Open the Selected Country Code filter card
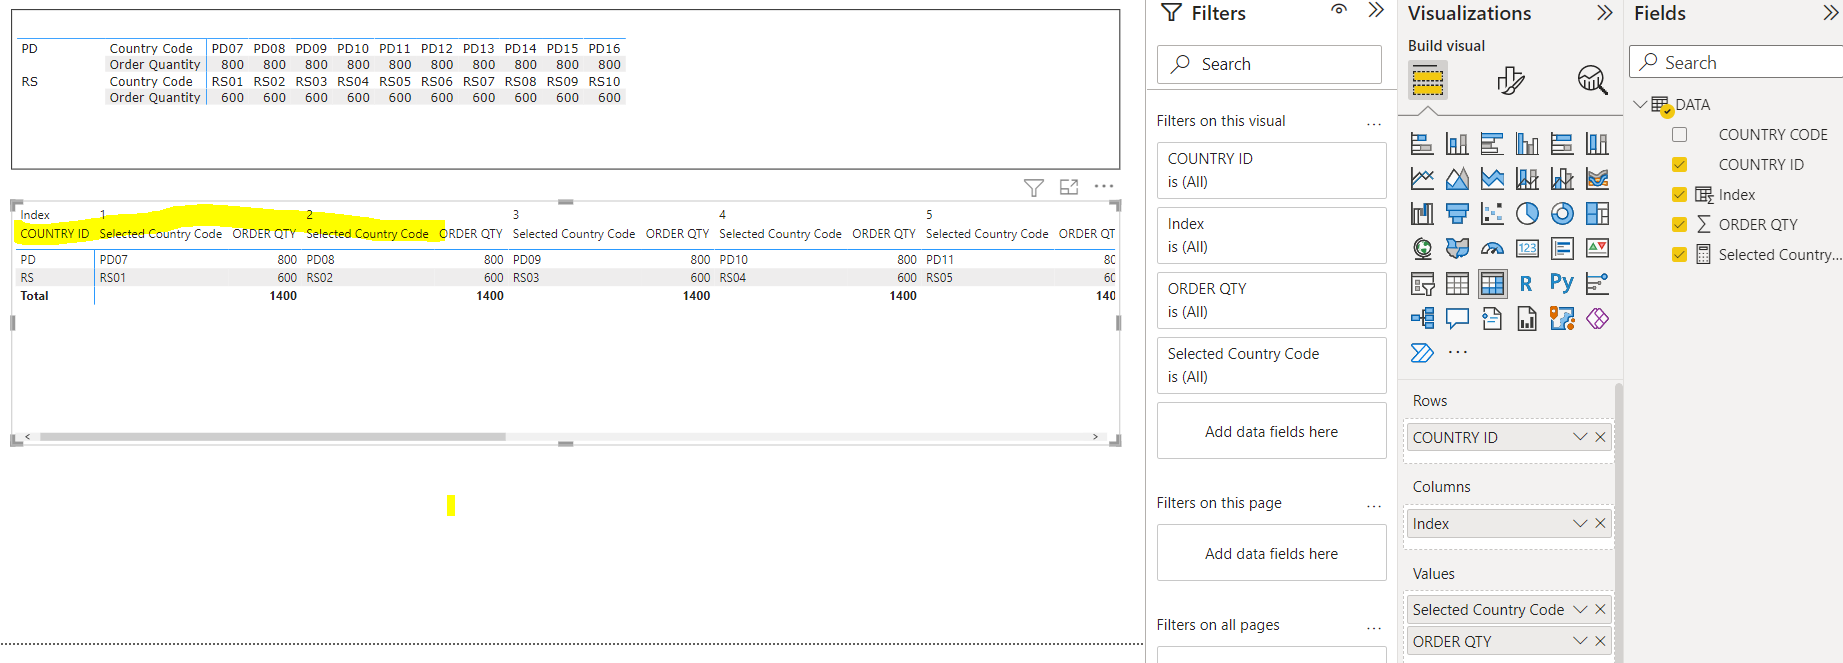Viewport: 1843px width, 663px height. coord(1271,365)
